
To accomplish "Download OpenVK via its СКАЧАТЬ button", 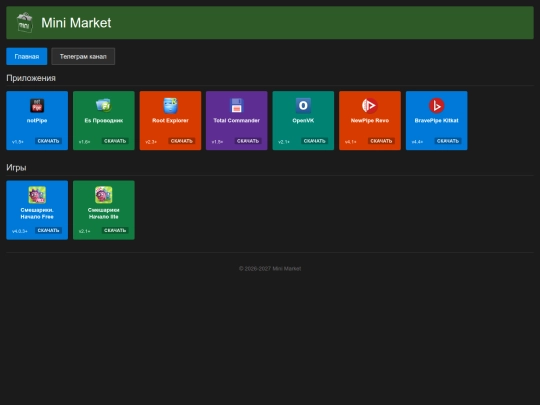I will coord(314,141).
